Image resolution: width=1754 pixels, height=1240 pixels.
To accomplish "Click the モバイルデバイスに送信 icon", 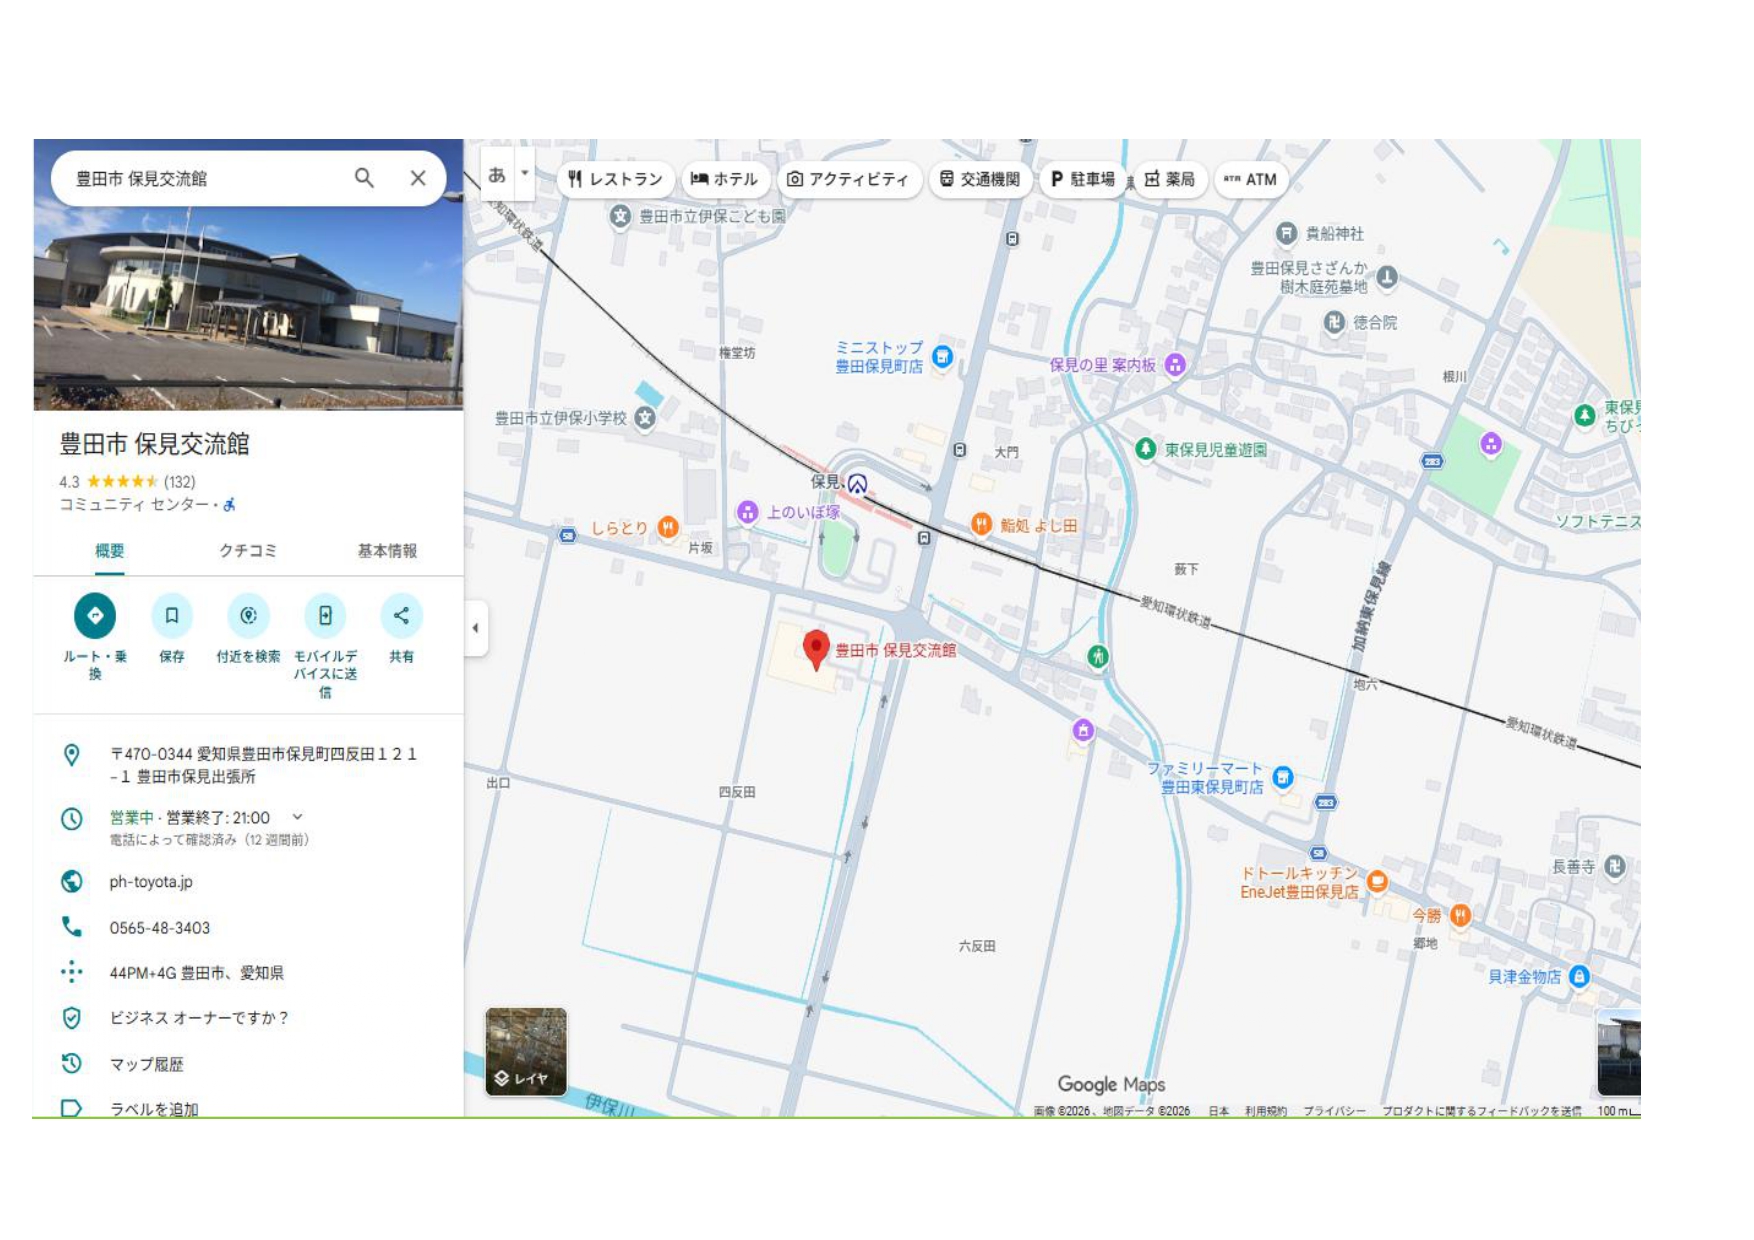I will tap(326, 617).
